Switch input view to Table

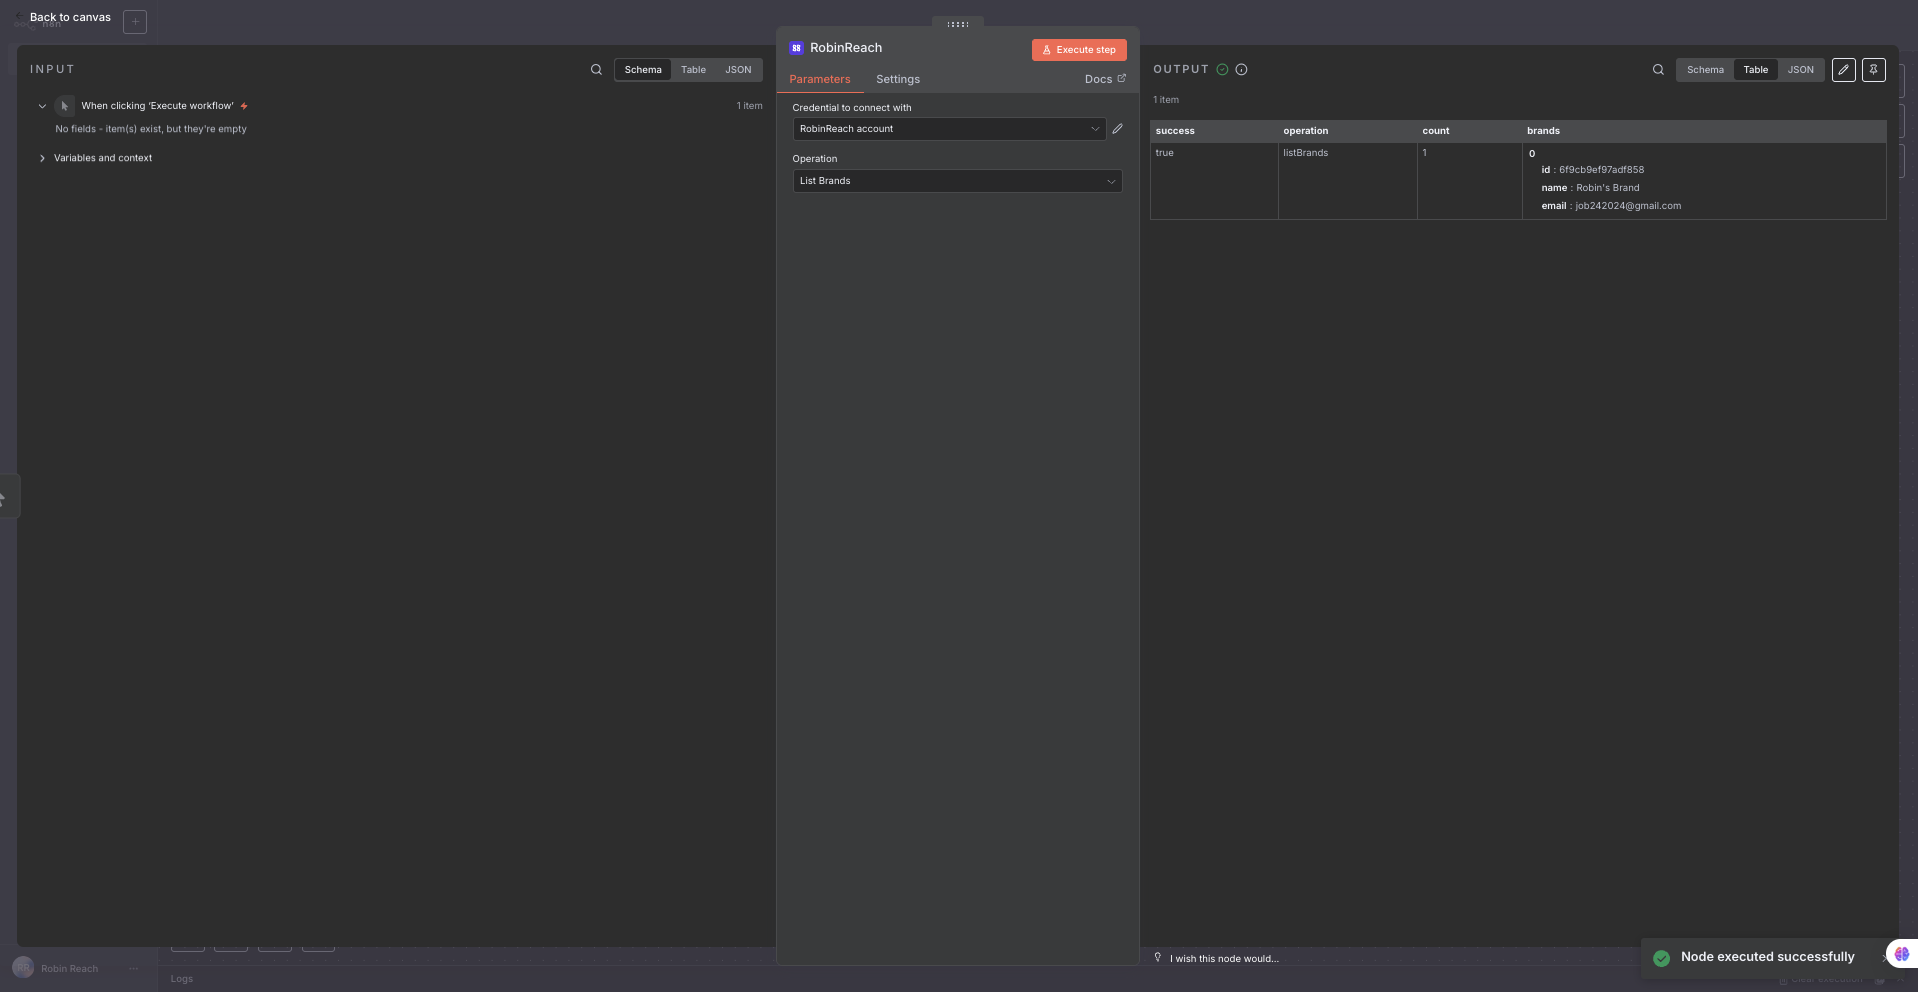694,70
